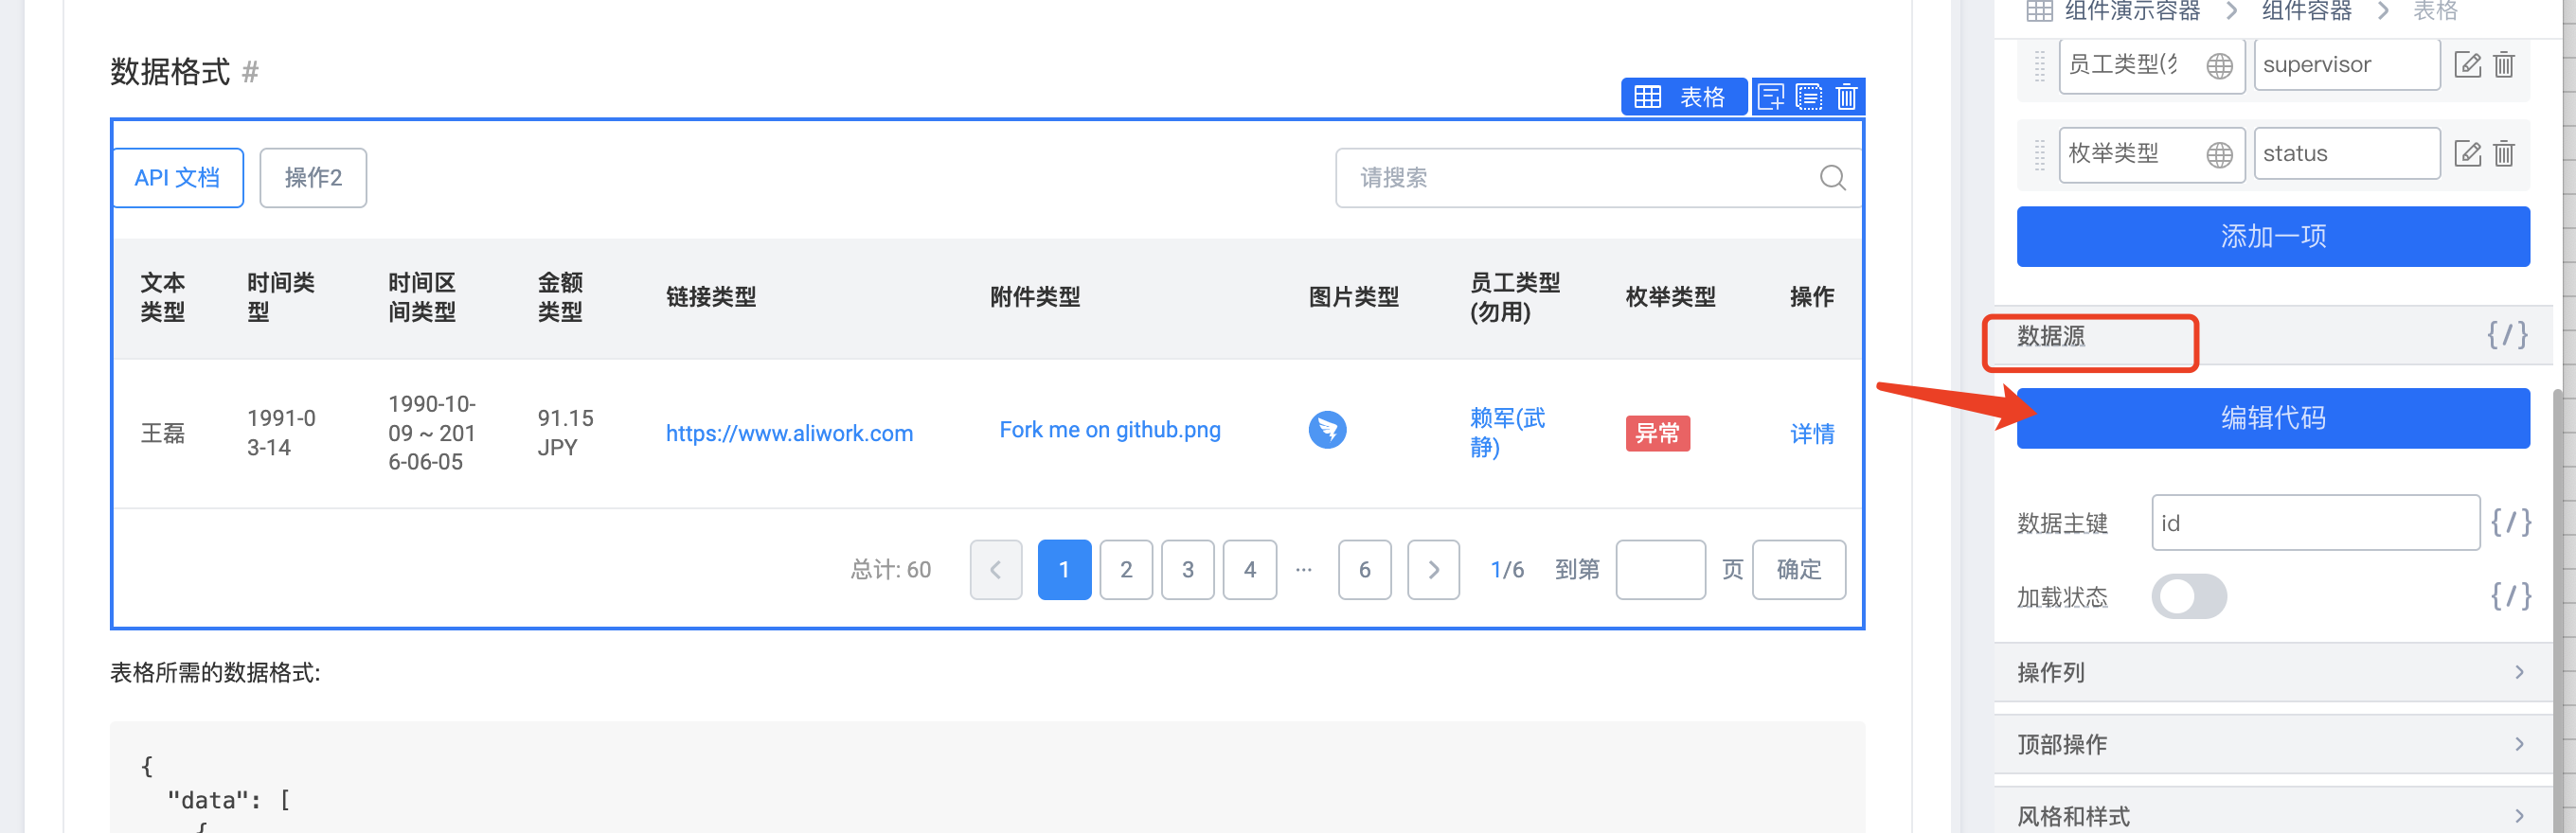Click the globe icon in 枚举类型 field
Screen dimensions: 2576x833
click(x=2219, y=155)
